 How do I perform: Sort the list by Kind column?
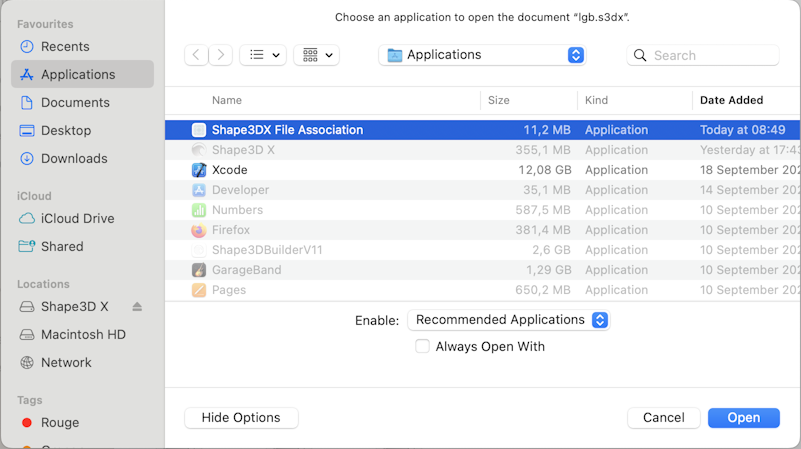pos(596,101)
